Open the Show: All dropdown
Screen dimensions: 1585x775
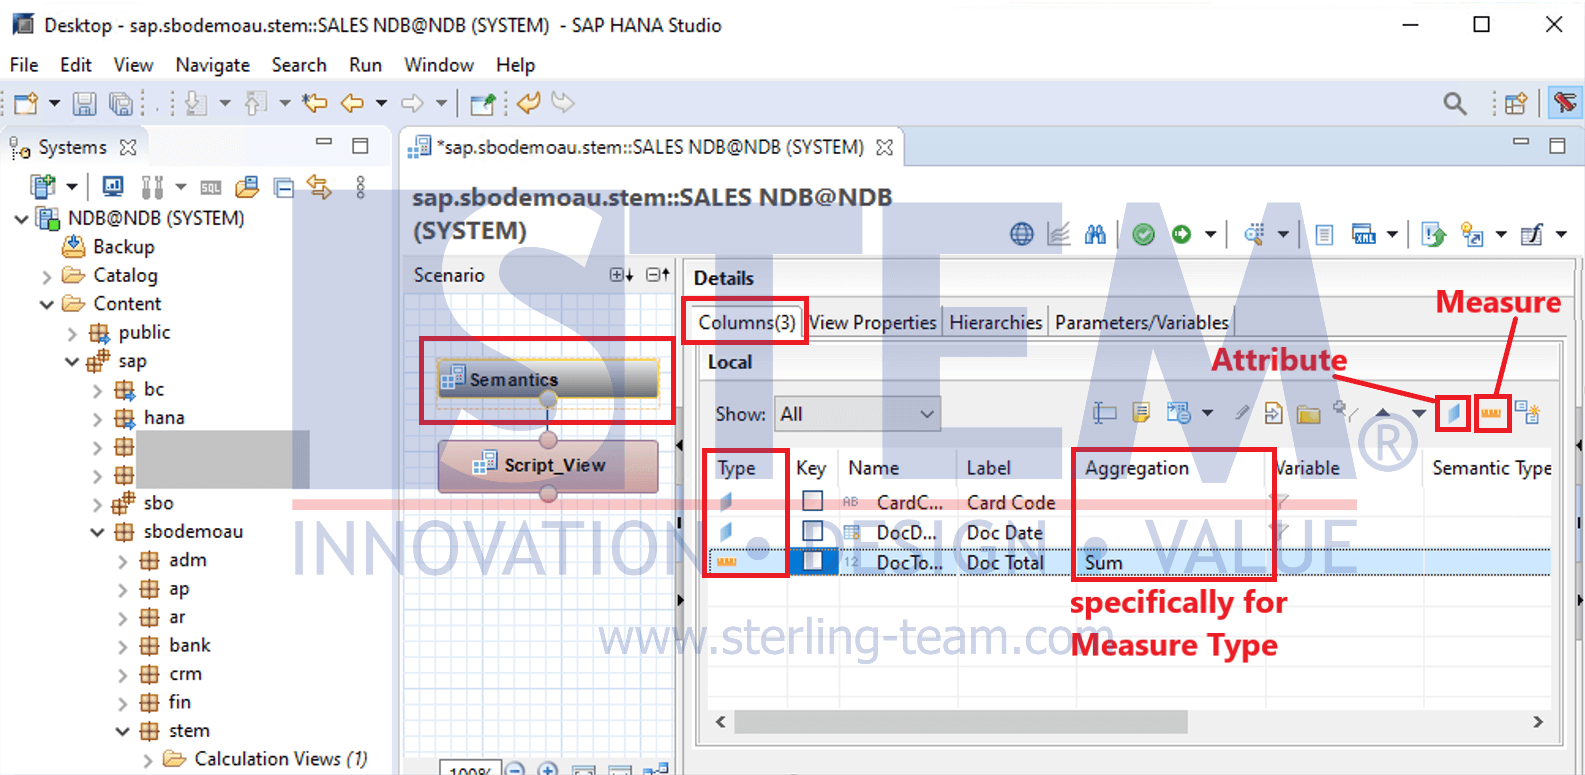click(858, 414)
